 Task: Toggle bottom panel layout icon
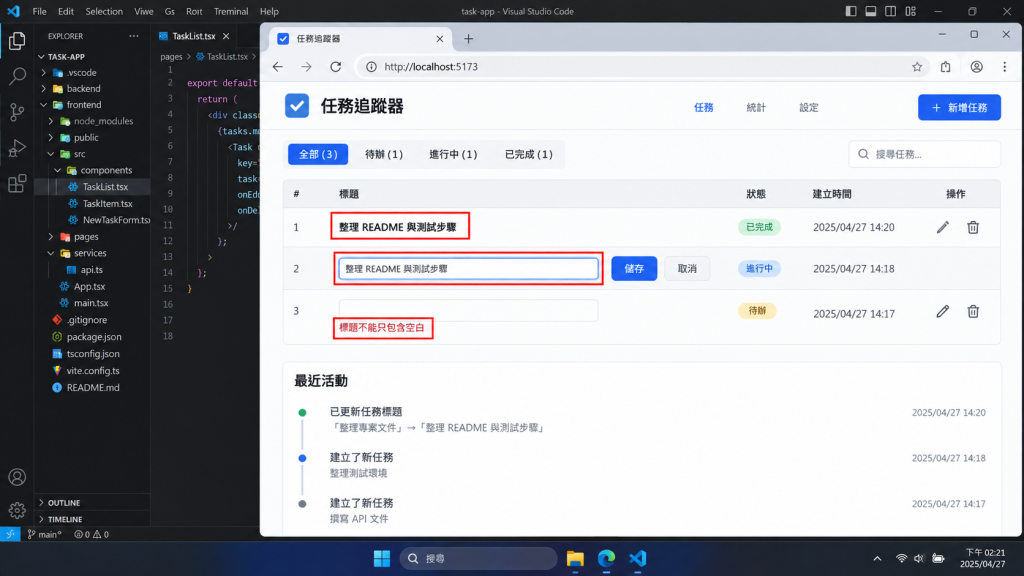coord(871,11)
